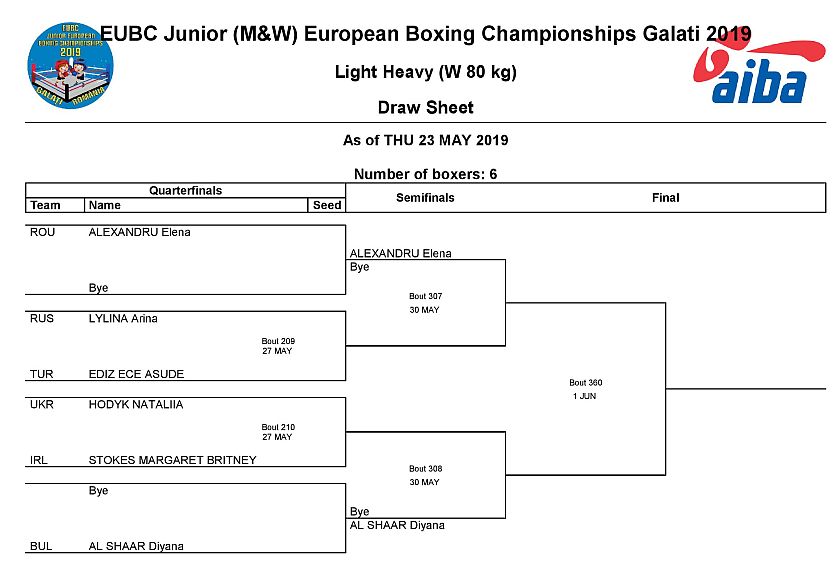The width and height of the screenshot is (840, 584).
Task: Click the Bout 307 semifinal label
Action: 425,296
